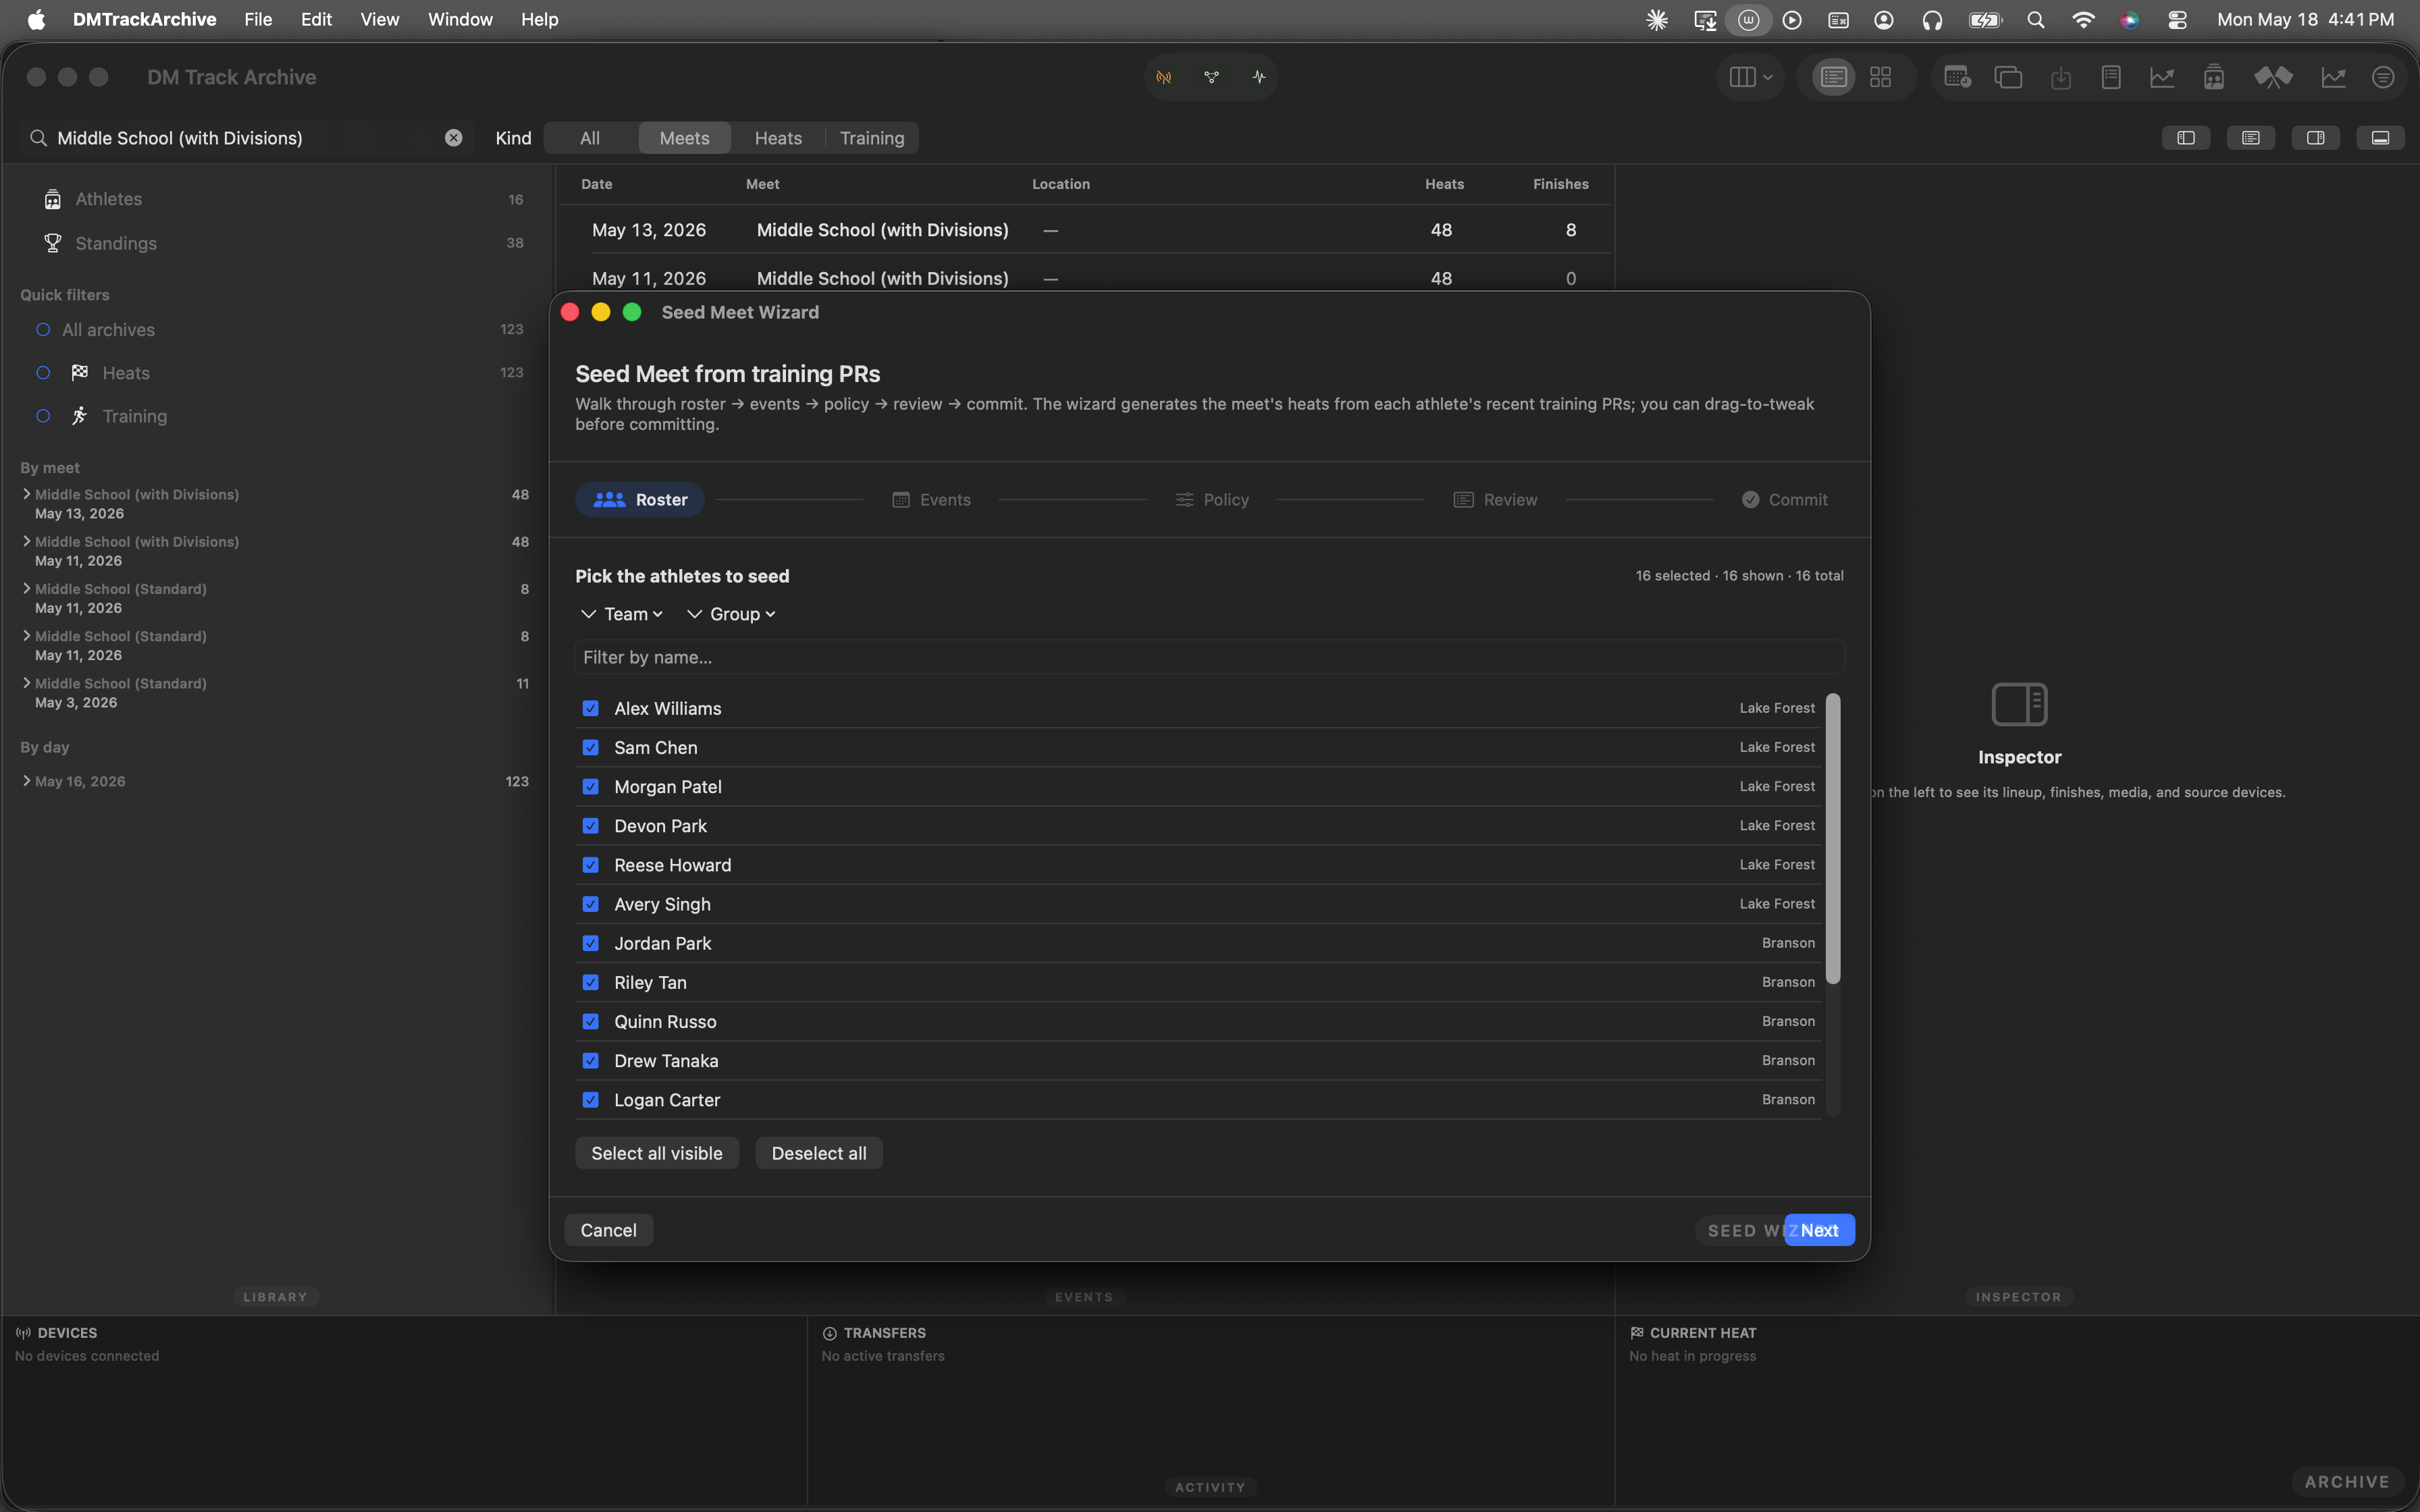Click the Next button in wizard
Screen dimensions: 2420x1512
1819,1230
